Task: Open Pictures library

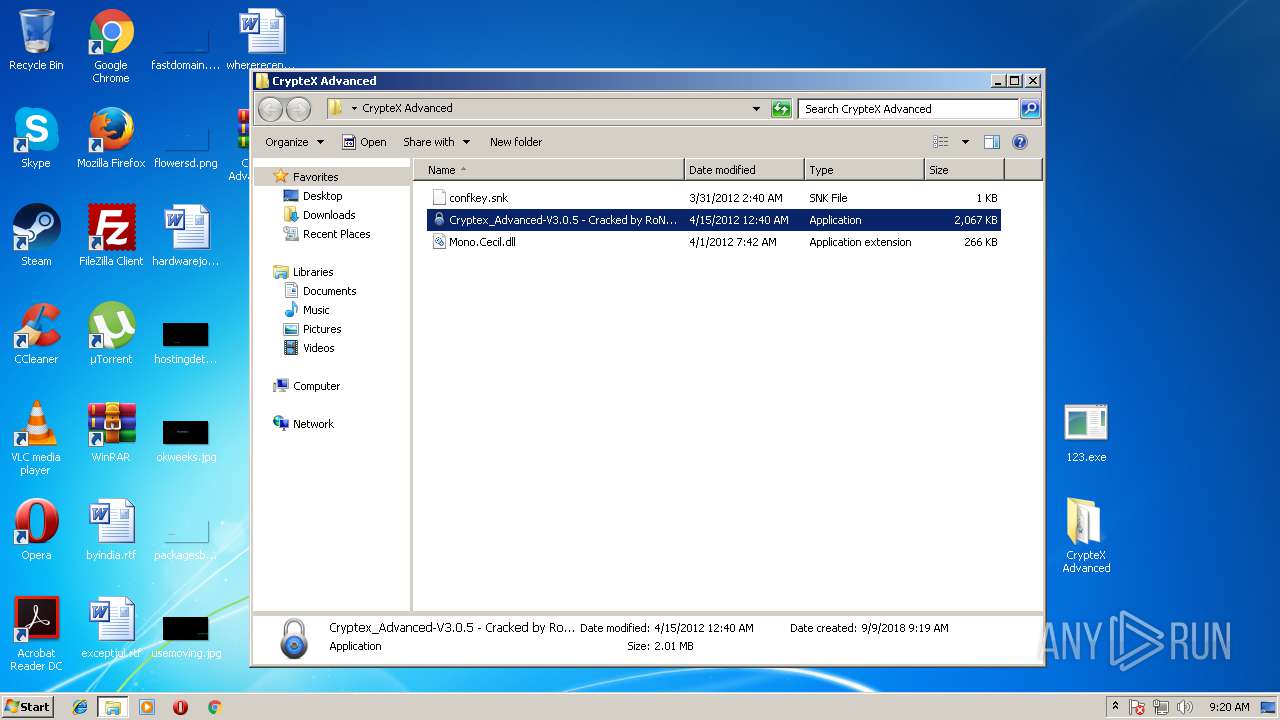Action: 322,329
